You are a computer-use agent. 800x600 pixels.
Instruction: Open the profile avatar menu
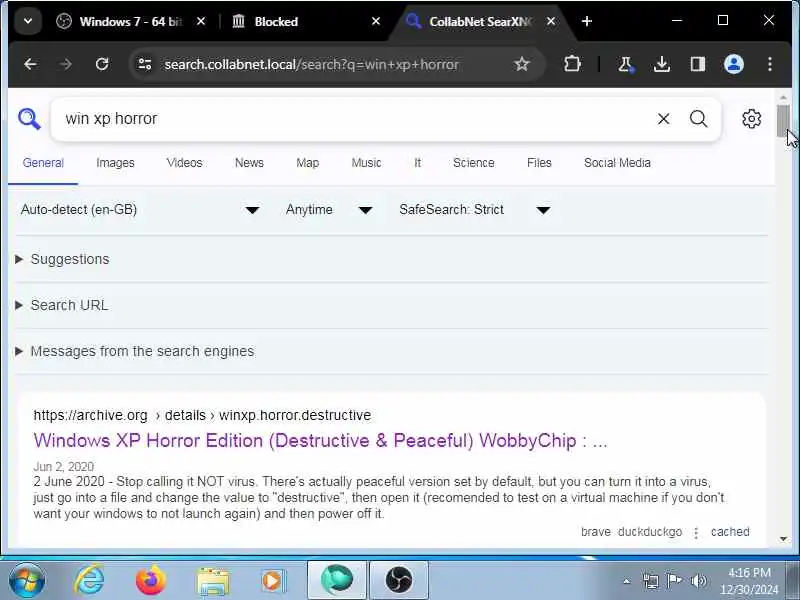point(734,64)
